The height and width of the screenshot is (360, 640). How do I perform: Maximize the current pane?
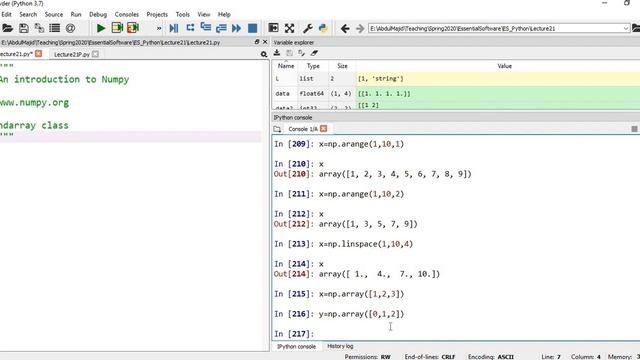tap(273, 28)
